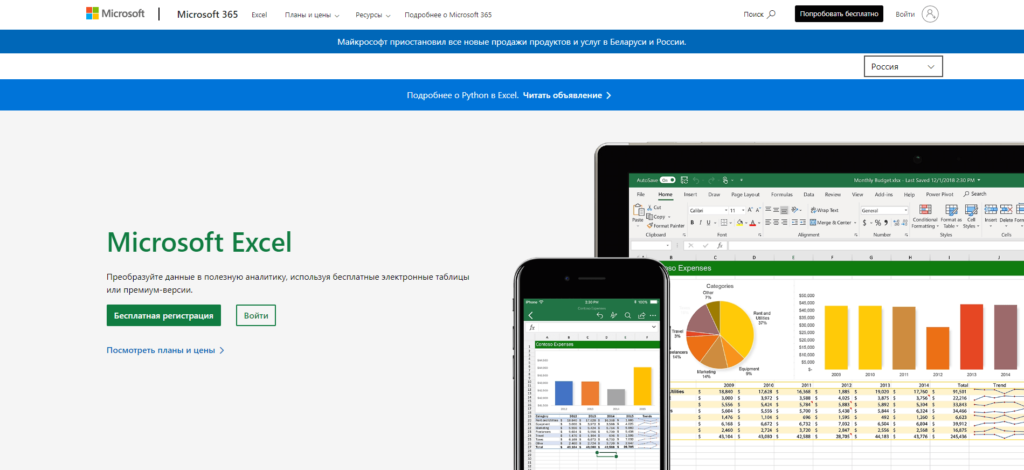Click the outlined Войти button
The width and height of the screenshot is (1024, 470).
click(256, 315)
